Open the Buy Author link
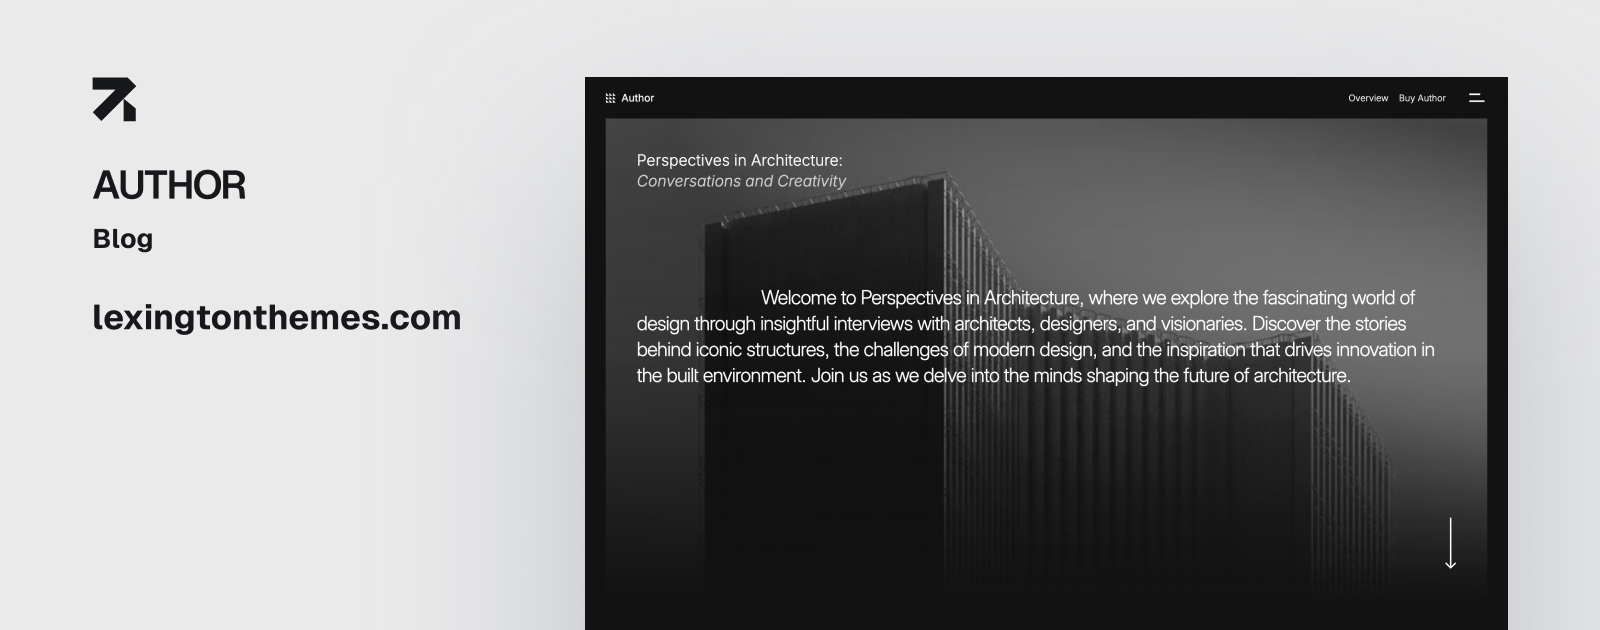Image resolution: width=1600 pixels, height=630 pixels. click(x=1422, y=98)
